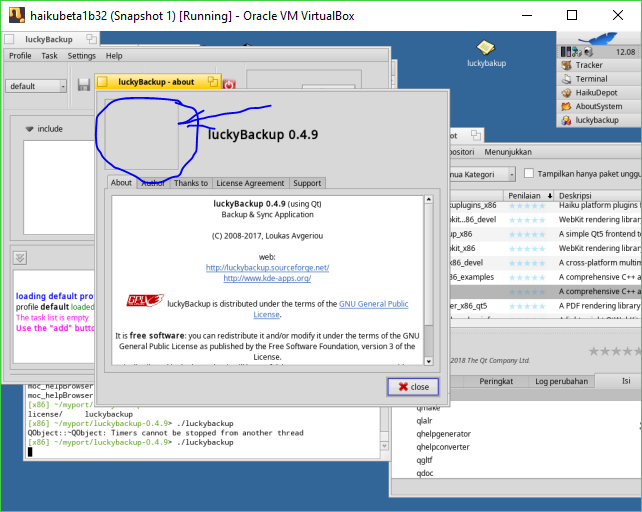Switch to Terminal in the Deskbar
The width and height of the screenshot is (642, 512).
click(x=599, y=79)
